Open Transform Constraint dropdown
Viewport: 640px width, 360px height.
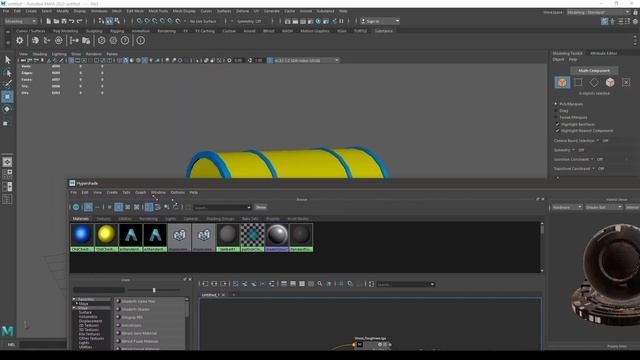tap(593, 169)
